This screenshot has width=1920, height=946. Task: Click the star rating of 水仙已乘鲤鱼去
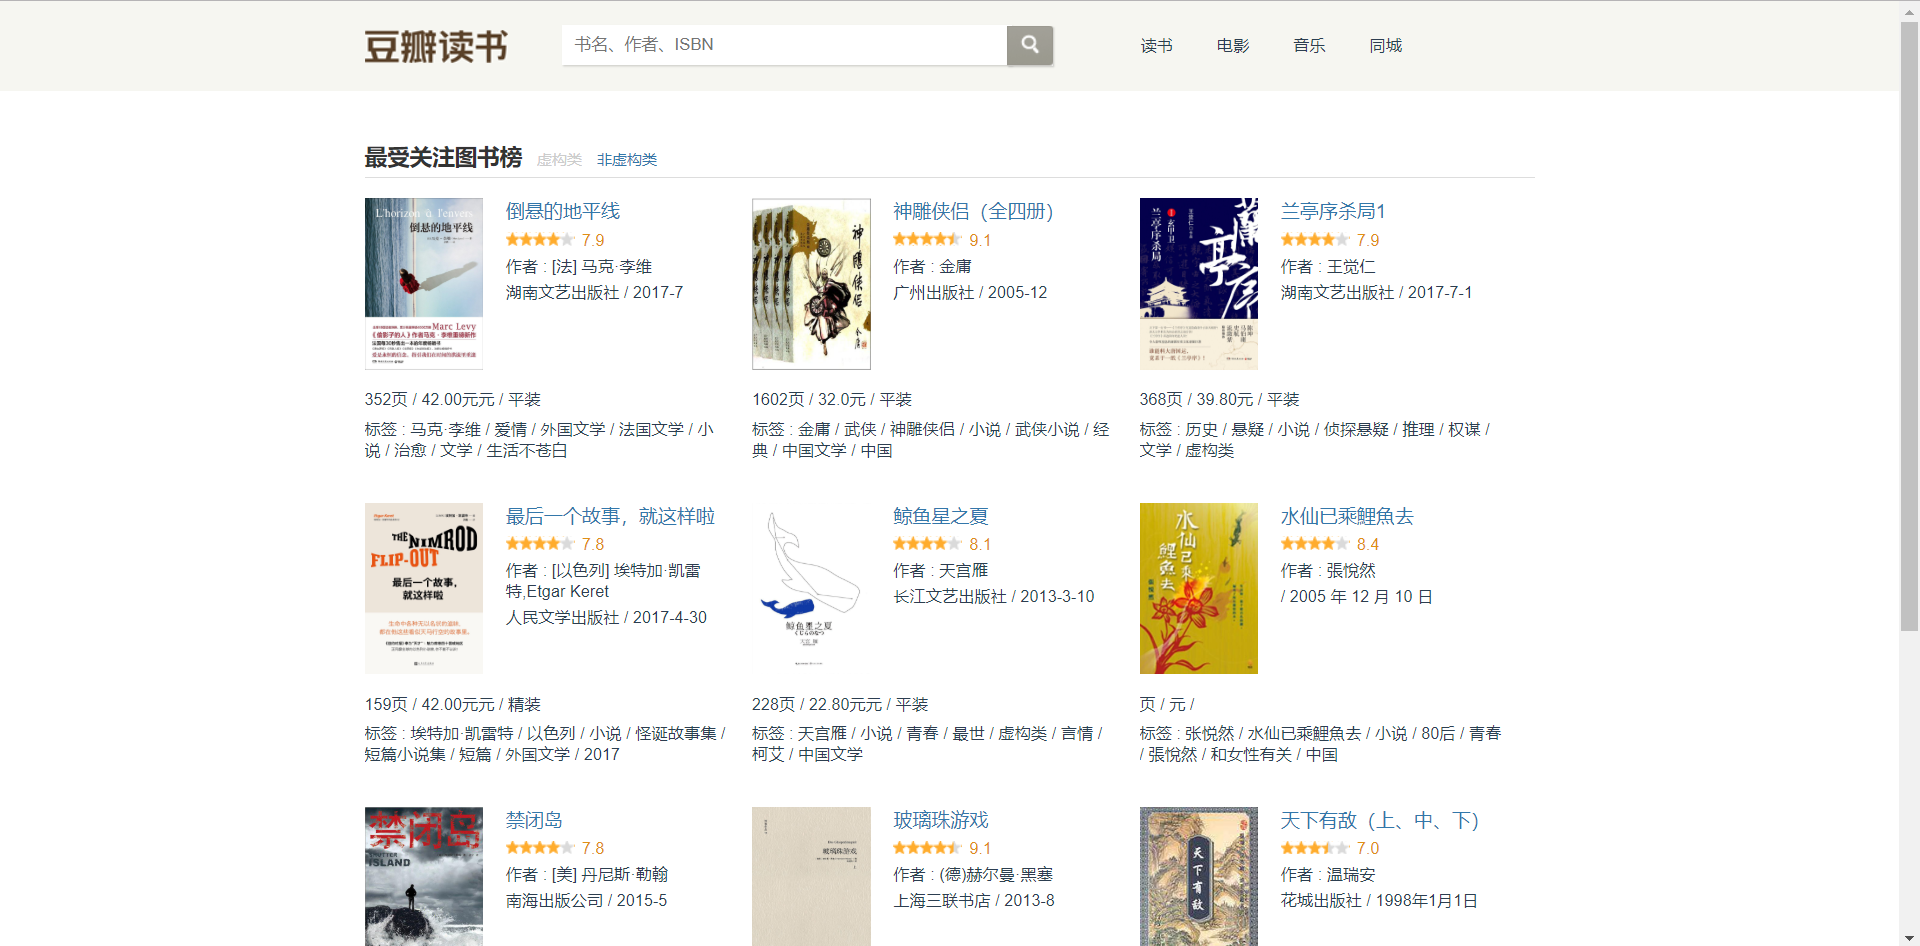(x=1315, y=544)
